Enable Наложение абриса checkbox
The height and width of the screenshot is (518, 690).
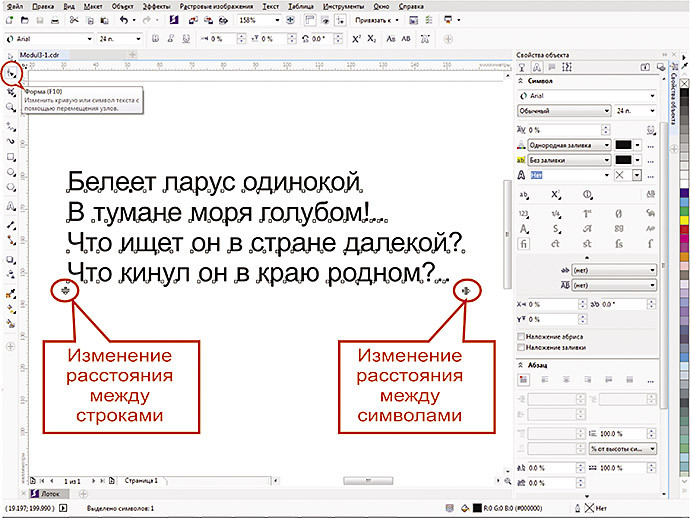521,337
